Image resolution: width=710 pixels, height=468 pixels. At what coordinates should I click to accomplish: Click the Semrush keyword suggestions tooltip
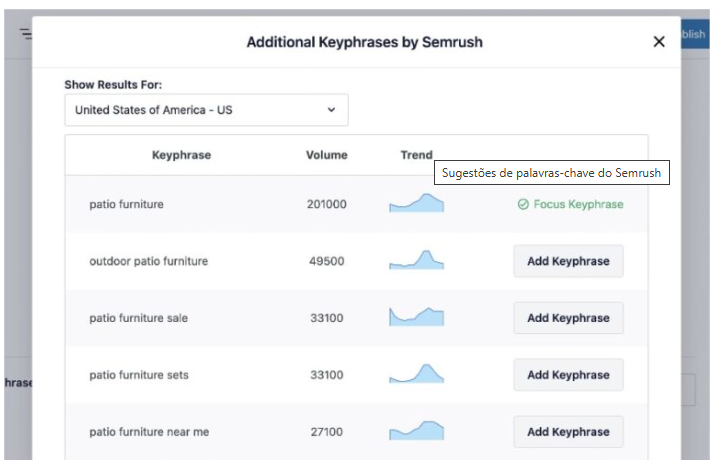coord(552,174)
